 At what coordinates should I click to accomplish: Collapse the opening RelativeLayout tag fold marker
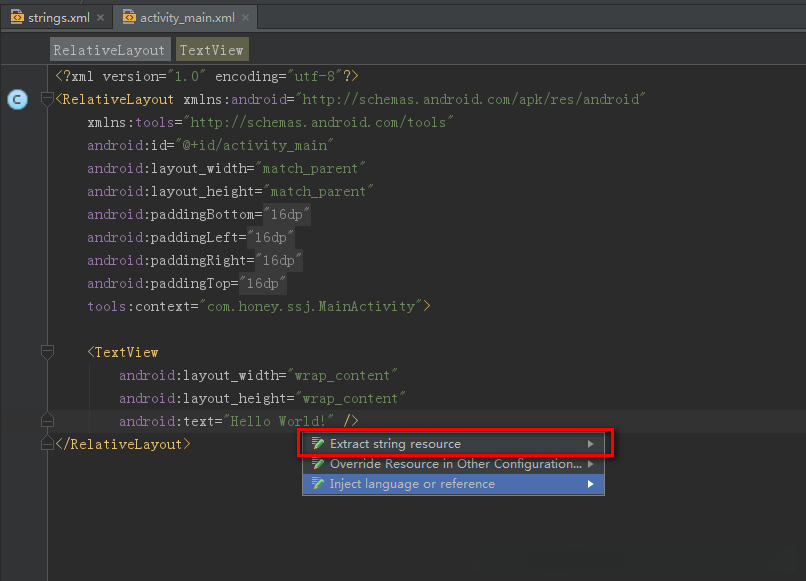pyautogui.click(x=46, y=99)
